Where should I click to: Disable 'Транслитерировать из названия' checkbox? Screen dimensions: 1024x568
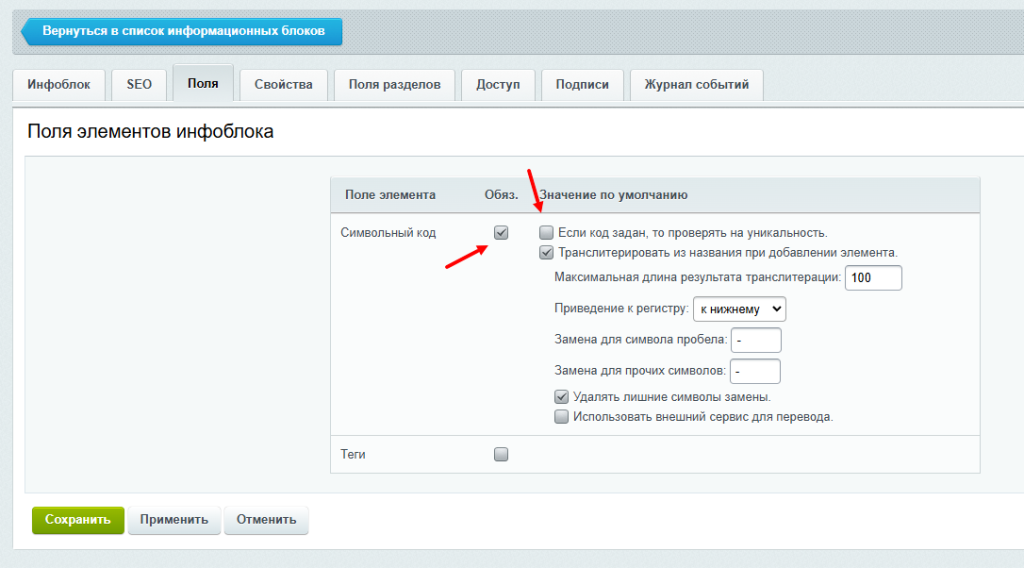tap(546, 253)
